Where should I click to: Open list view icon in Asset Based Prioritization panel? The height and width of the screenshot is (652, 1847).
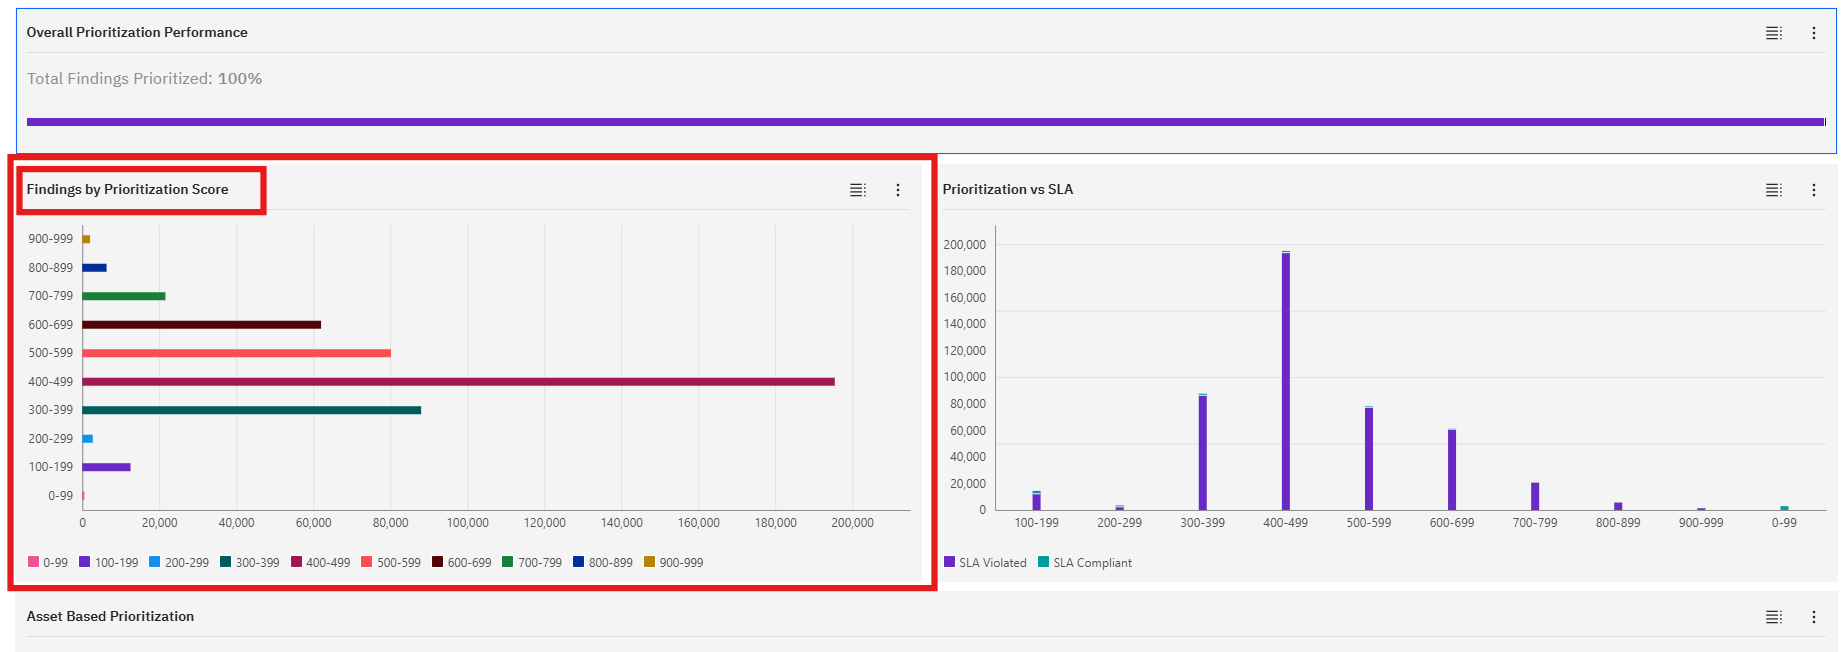click(1774, 617)
